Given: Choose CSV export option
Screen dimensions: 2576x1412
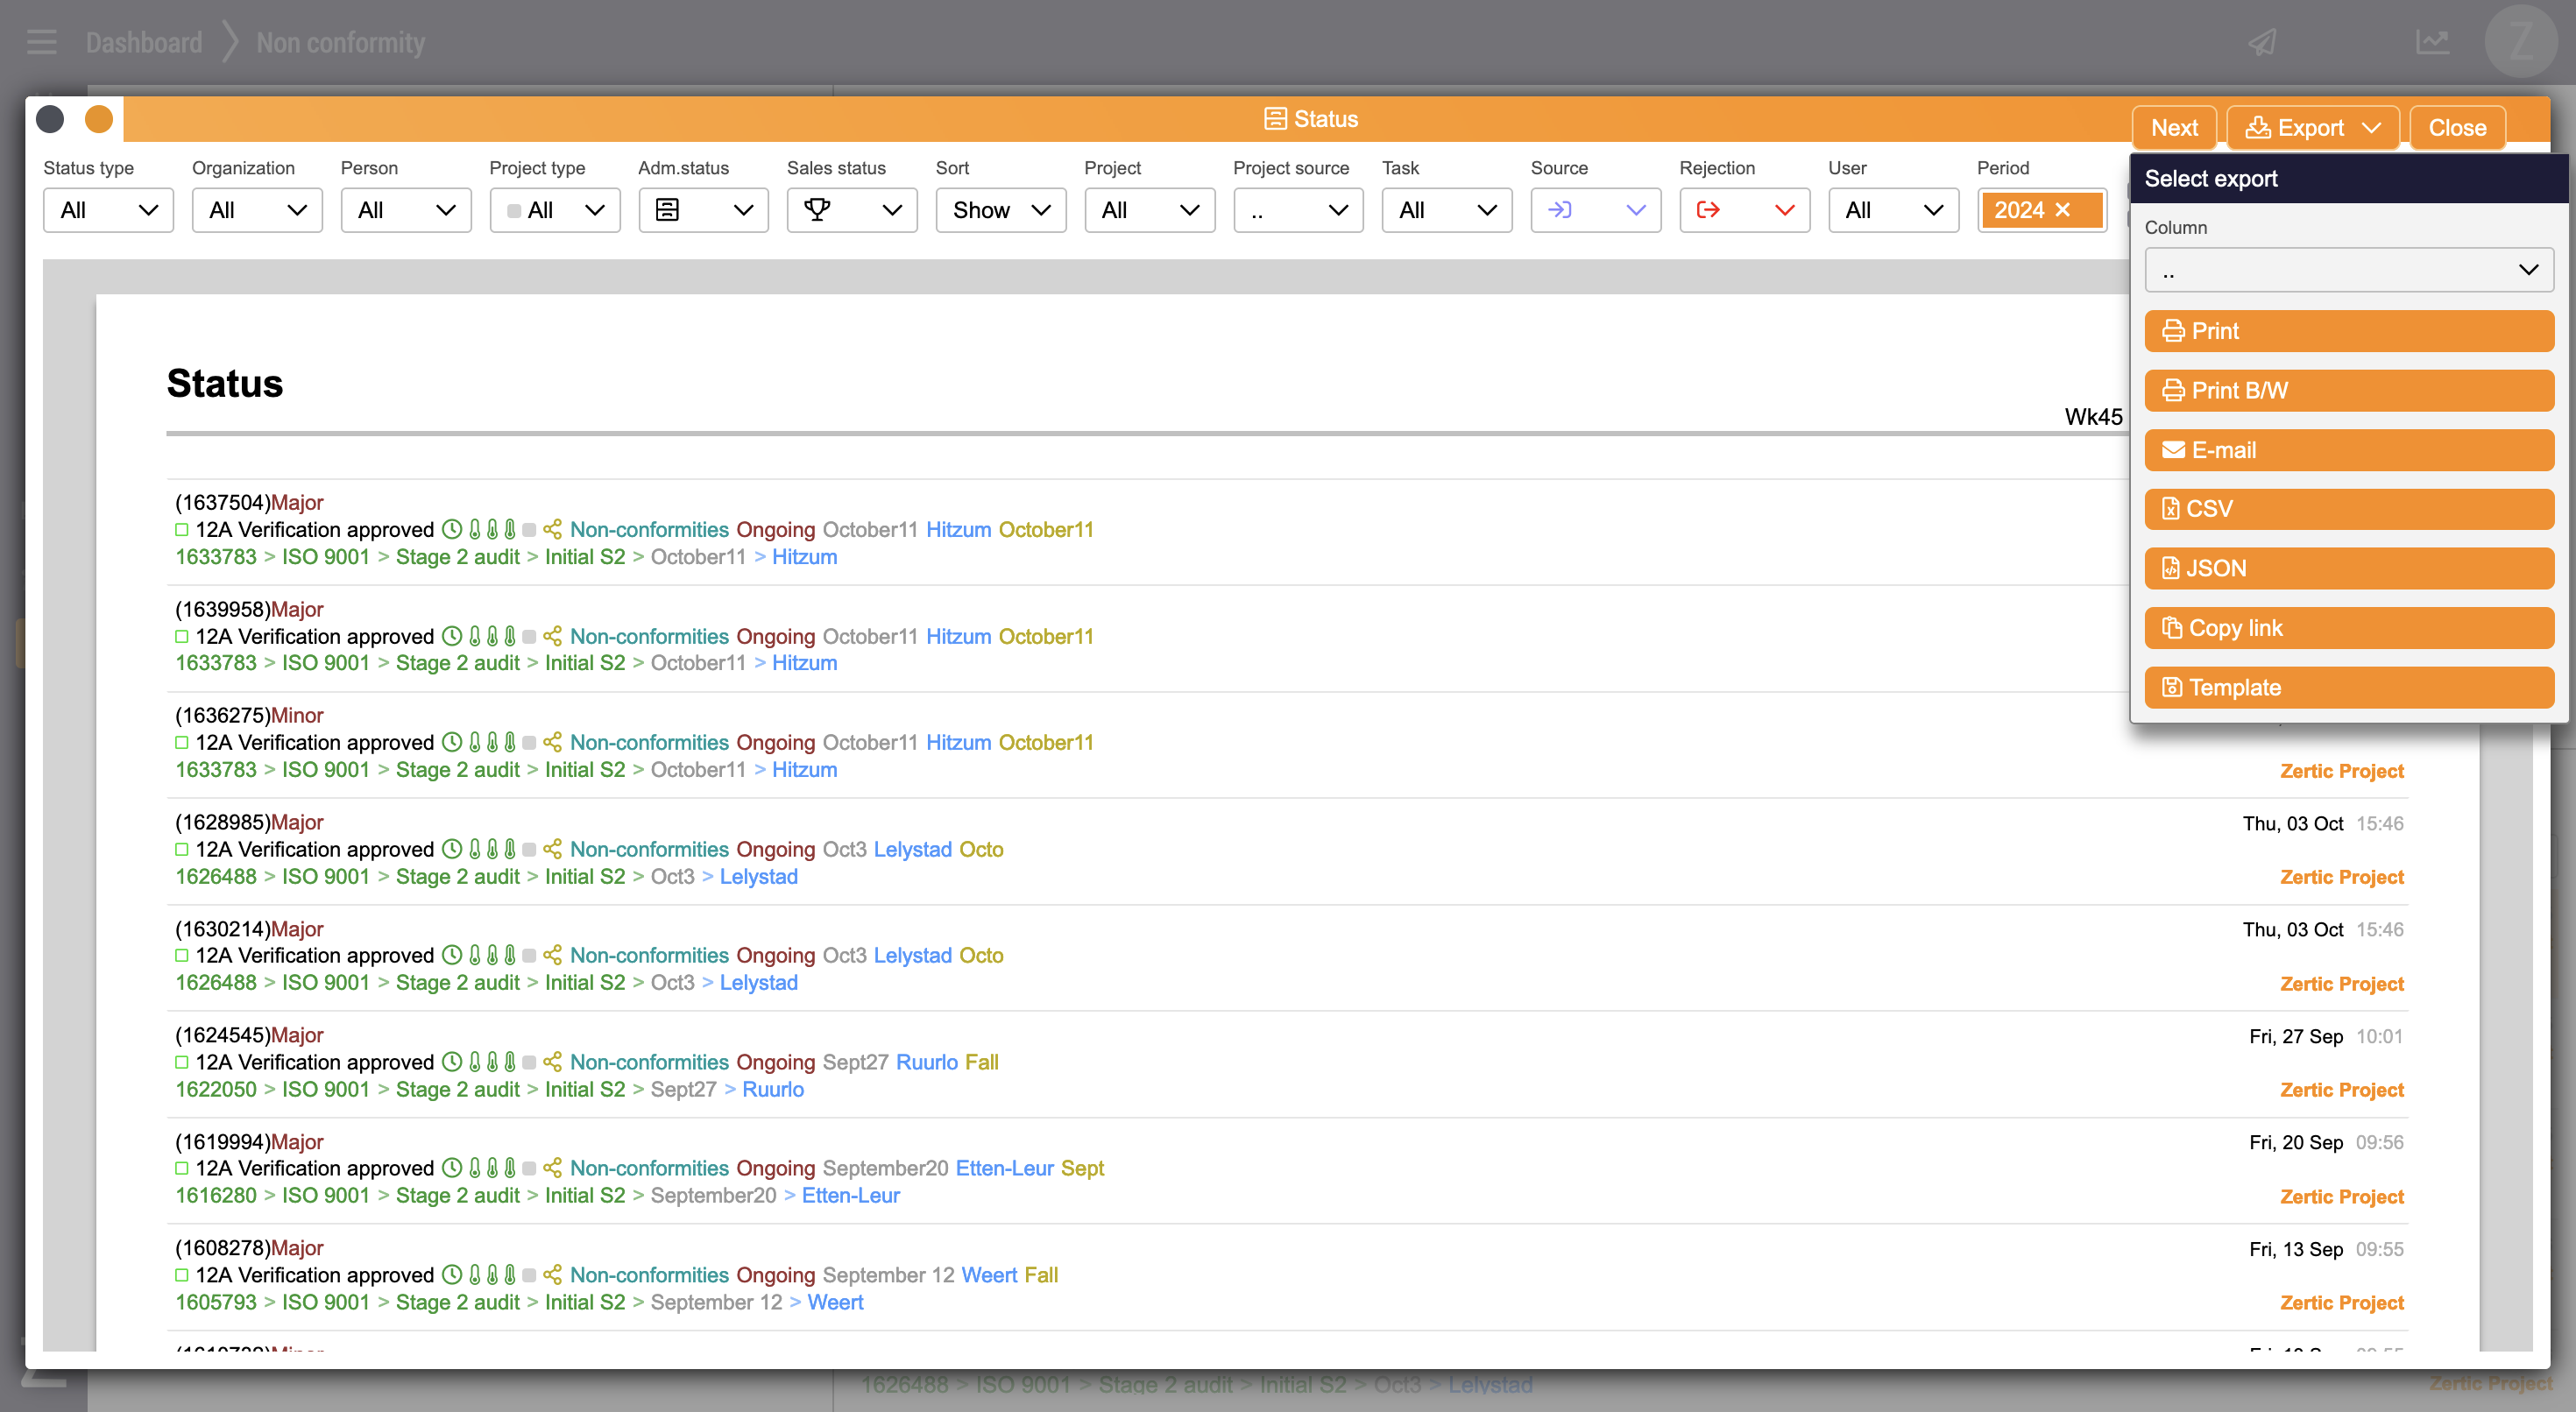Looking at the screenshot, I should [x=2348, y=509].
